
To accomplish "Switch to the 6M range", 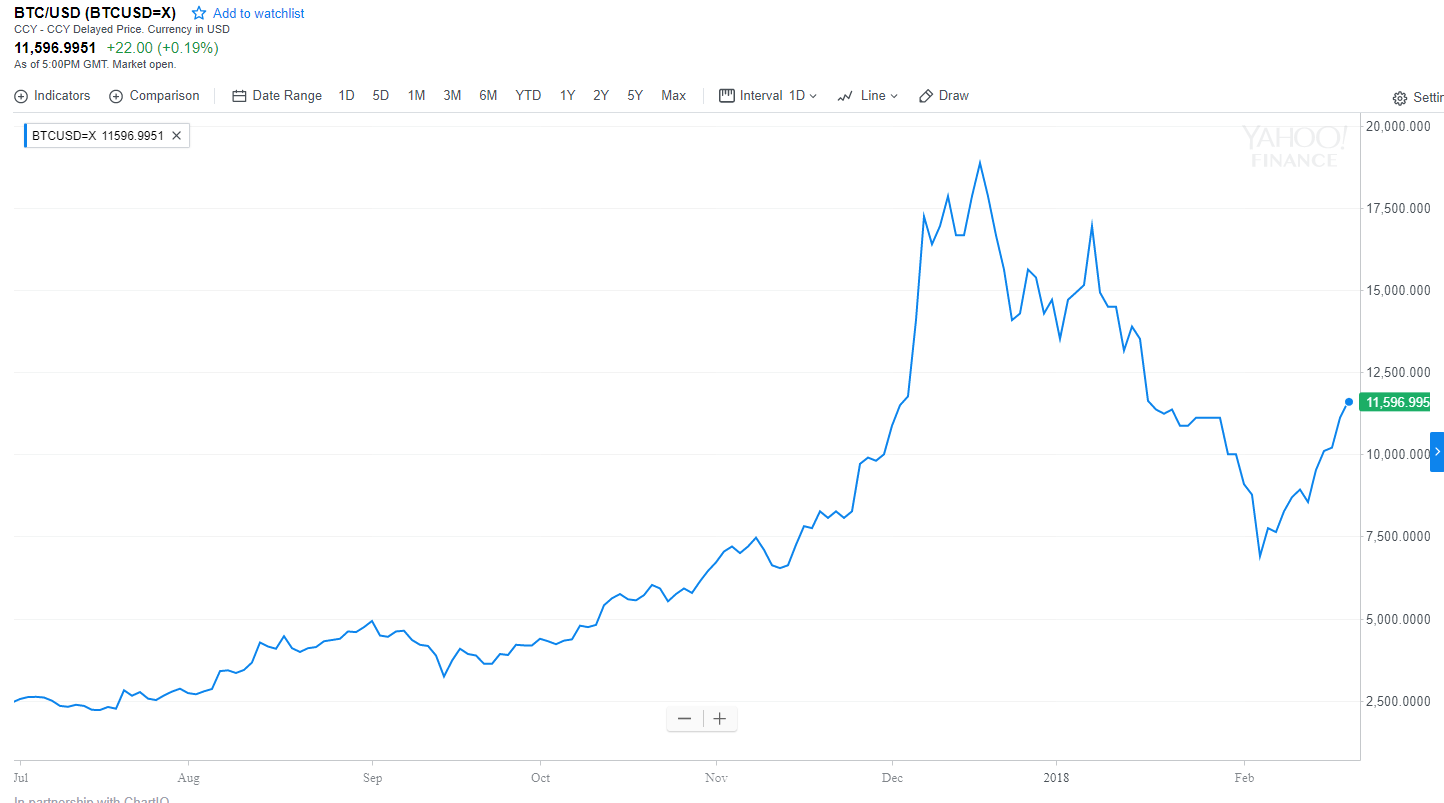I will 488,96.
